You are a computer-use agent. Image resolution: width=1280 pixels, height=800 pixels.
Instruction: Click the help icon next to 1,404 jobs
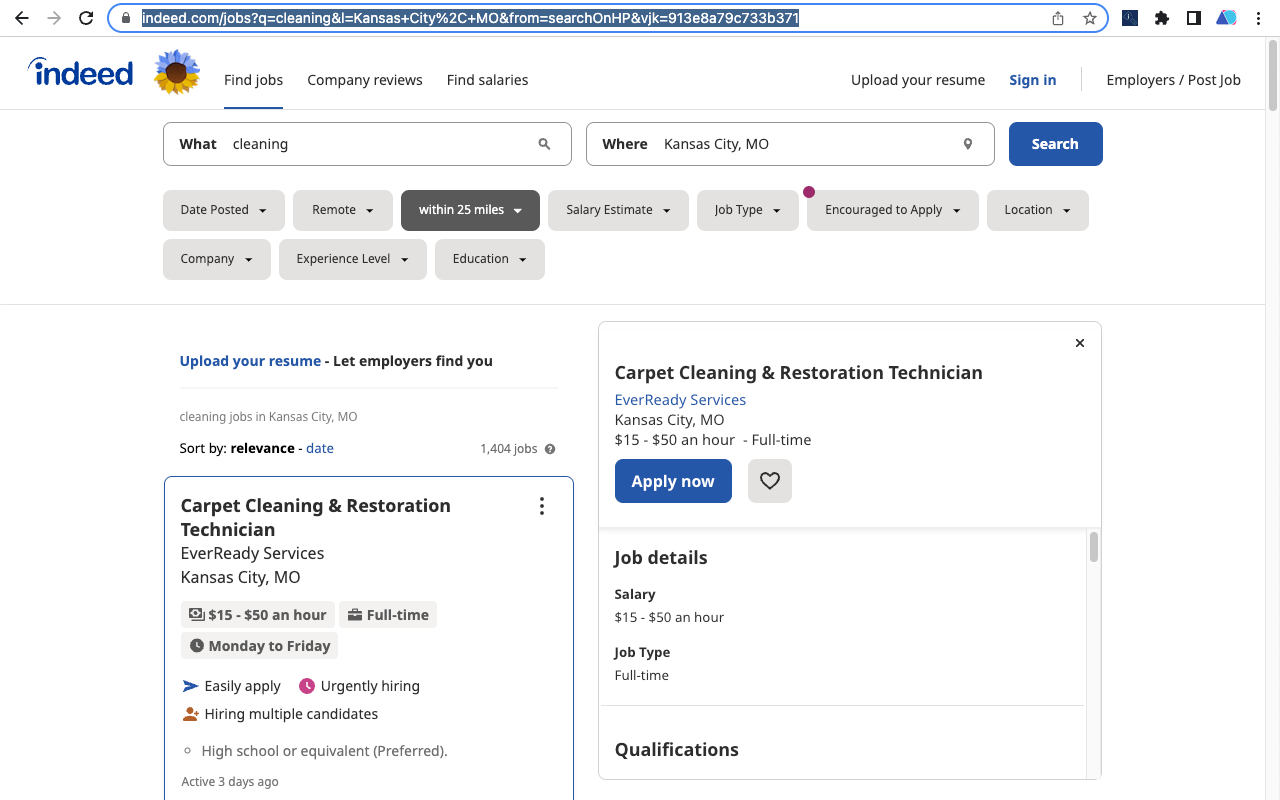click(550, 449)
